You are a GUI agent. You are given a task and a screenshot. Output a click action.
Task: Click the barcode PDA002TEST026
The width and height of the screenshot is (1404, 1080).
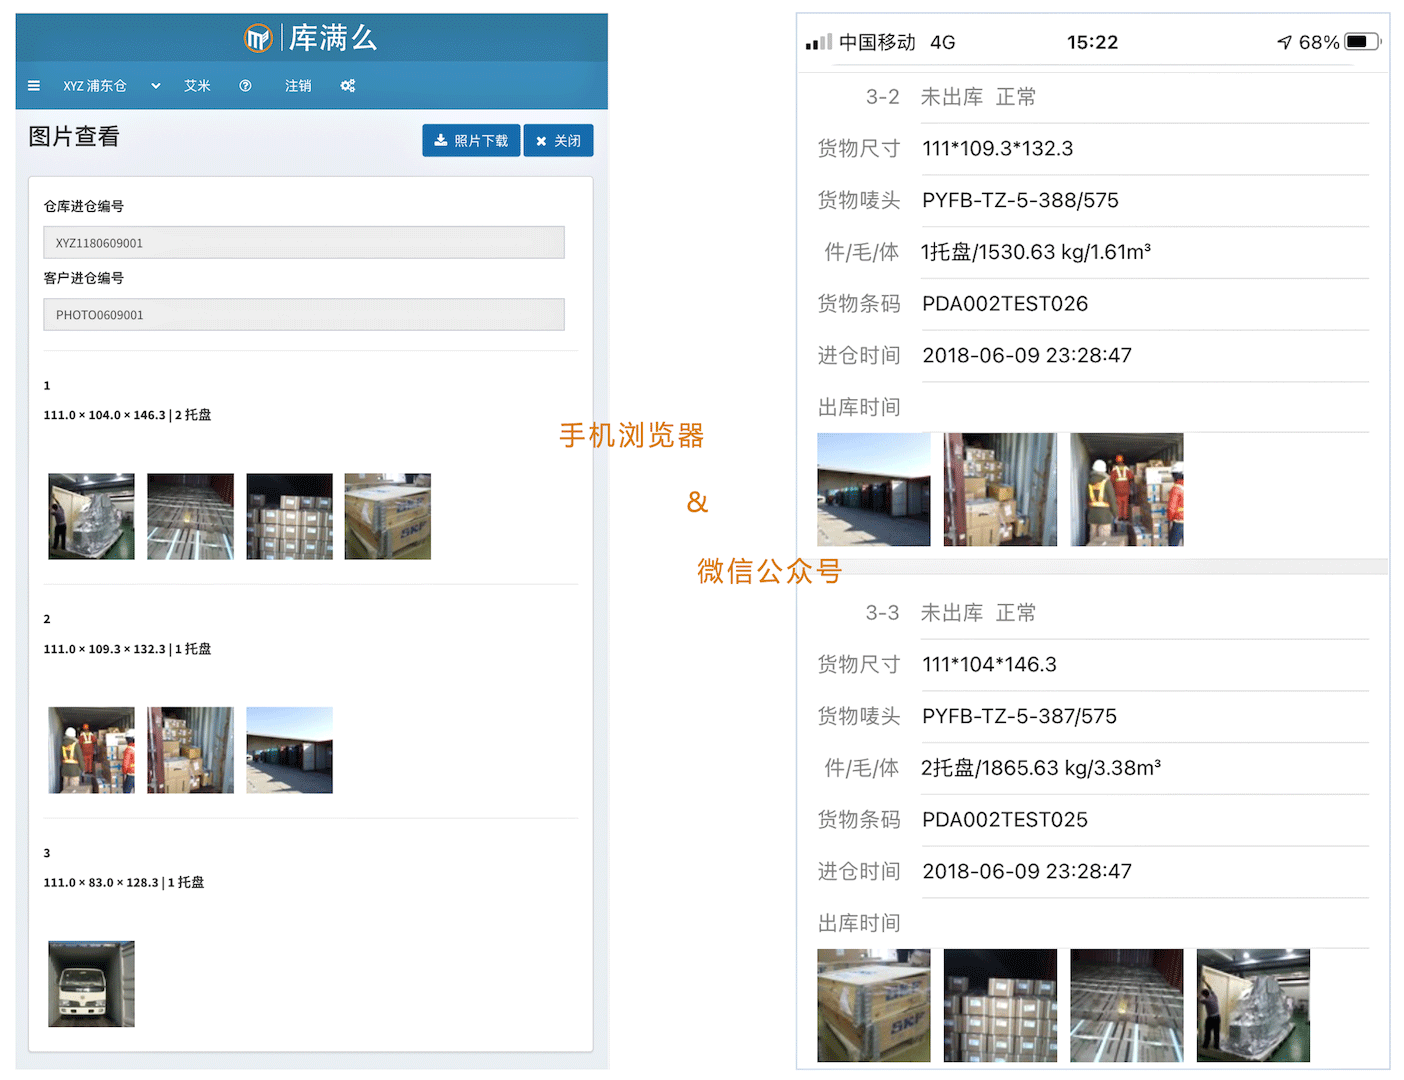(x=1005, y=304)
